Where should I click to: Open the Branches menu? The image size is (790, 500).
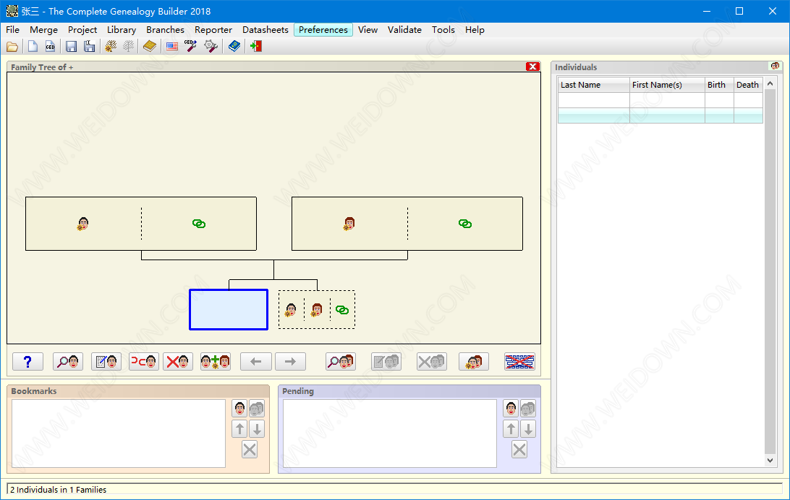click(165, 30)
